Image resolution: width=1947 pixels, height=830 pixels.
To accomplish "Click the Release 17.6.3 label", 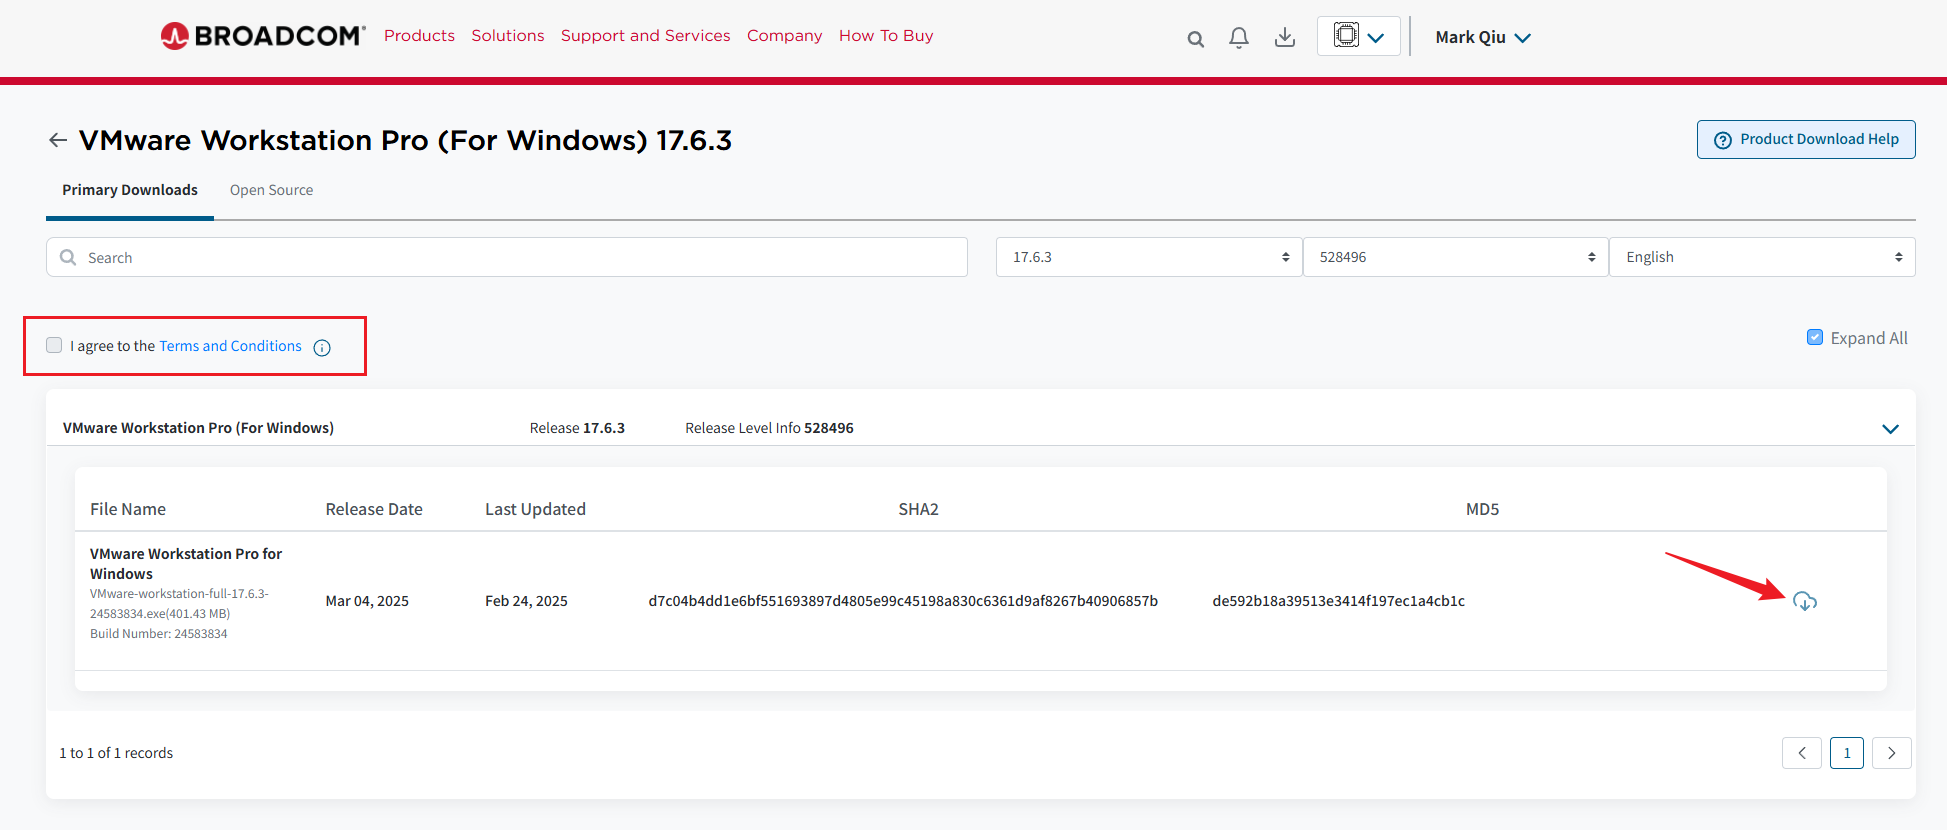I will (x=577, y=428).
